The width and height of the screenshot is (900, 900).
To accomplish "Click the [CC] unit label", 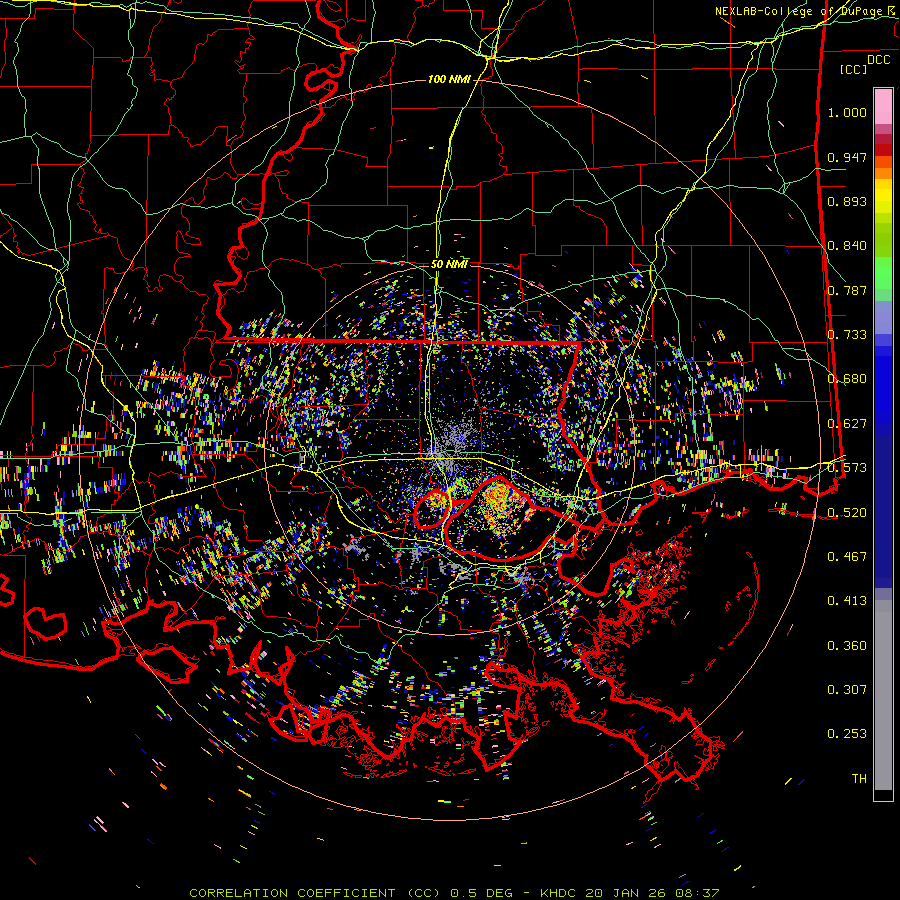I will (x=854, y=69).
